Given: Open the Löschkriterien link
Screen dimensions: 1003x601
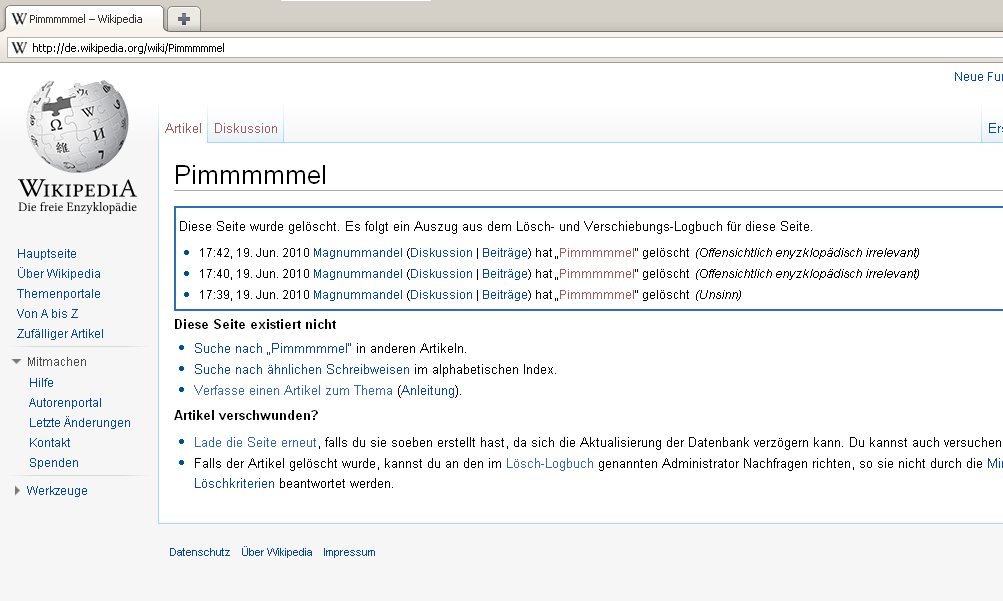Looking at the screenshot, I should coord(234,484).
